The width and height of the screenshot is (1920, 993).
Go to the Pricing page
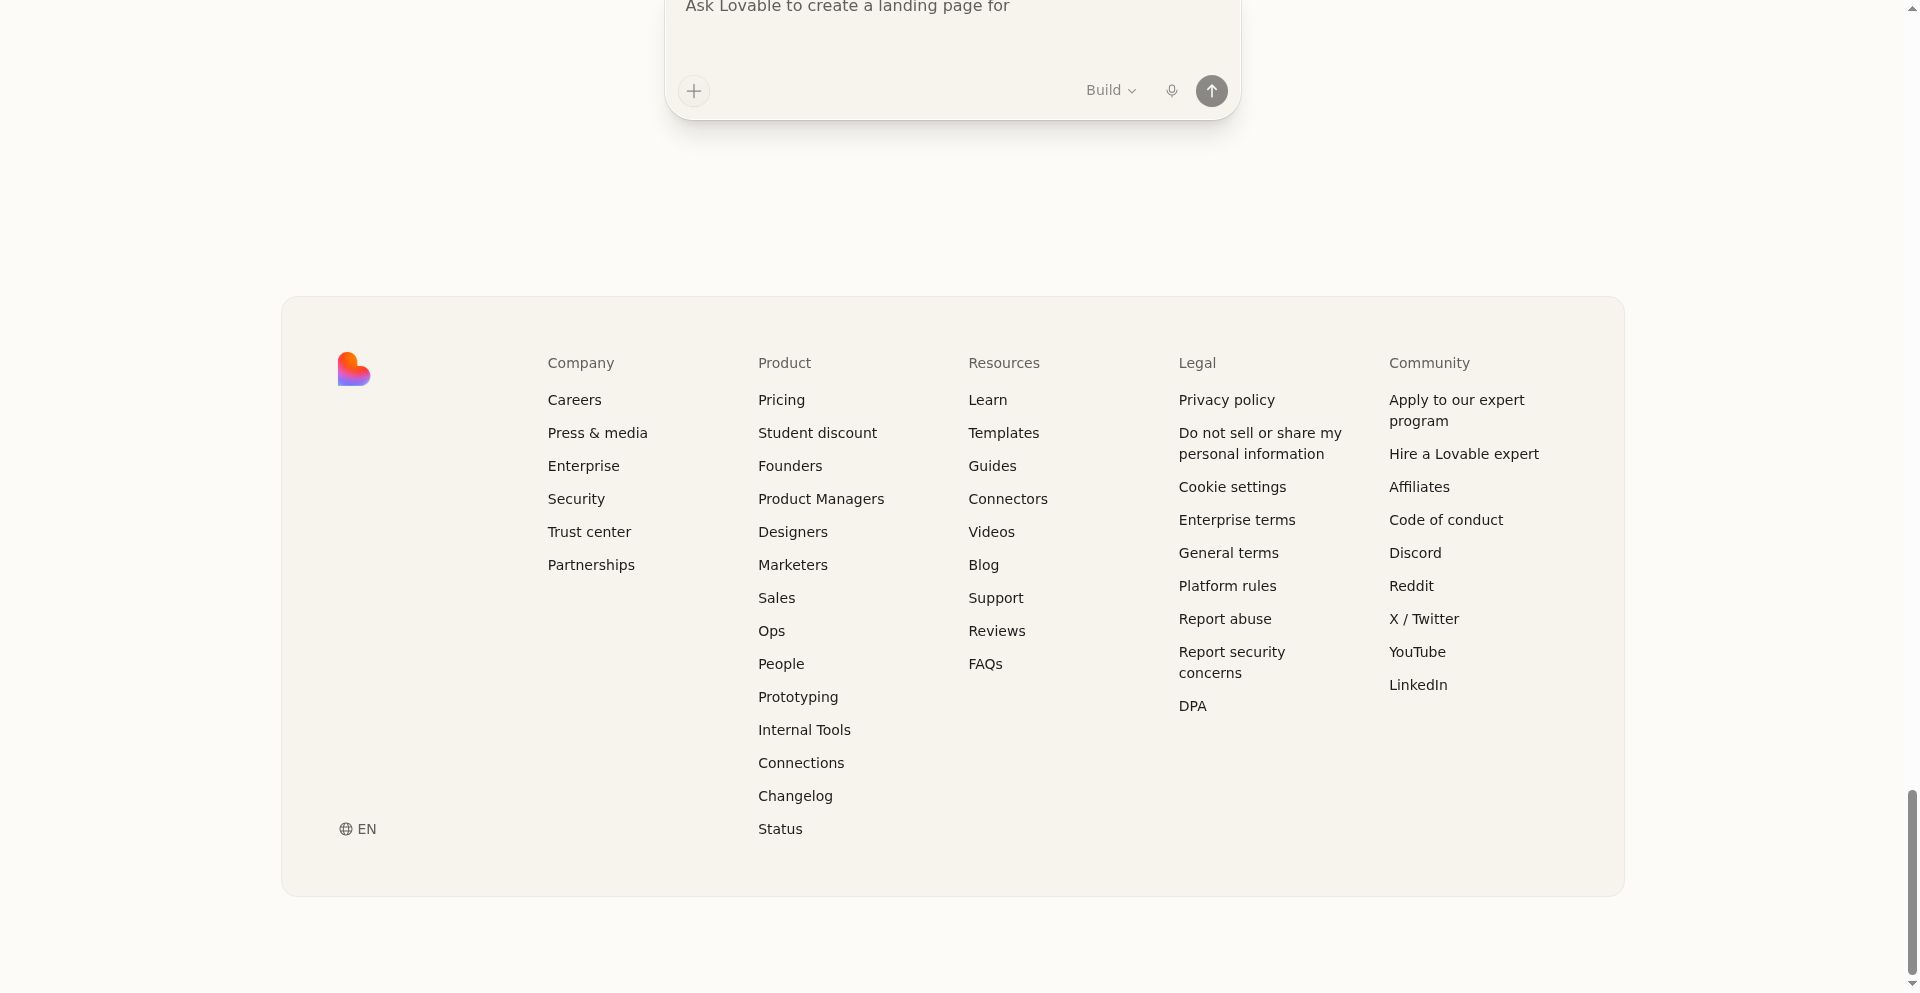click(781, 400)
